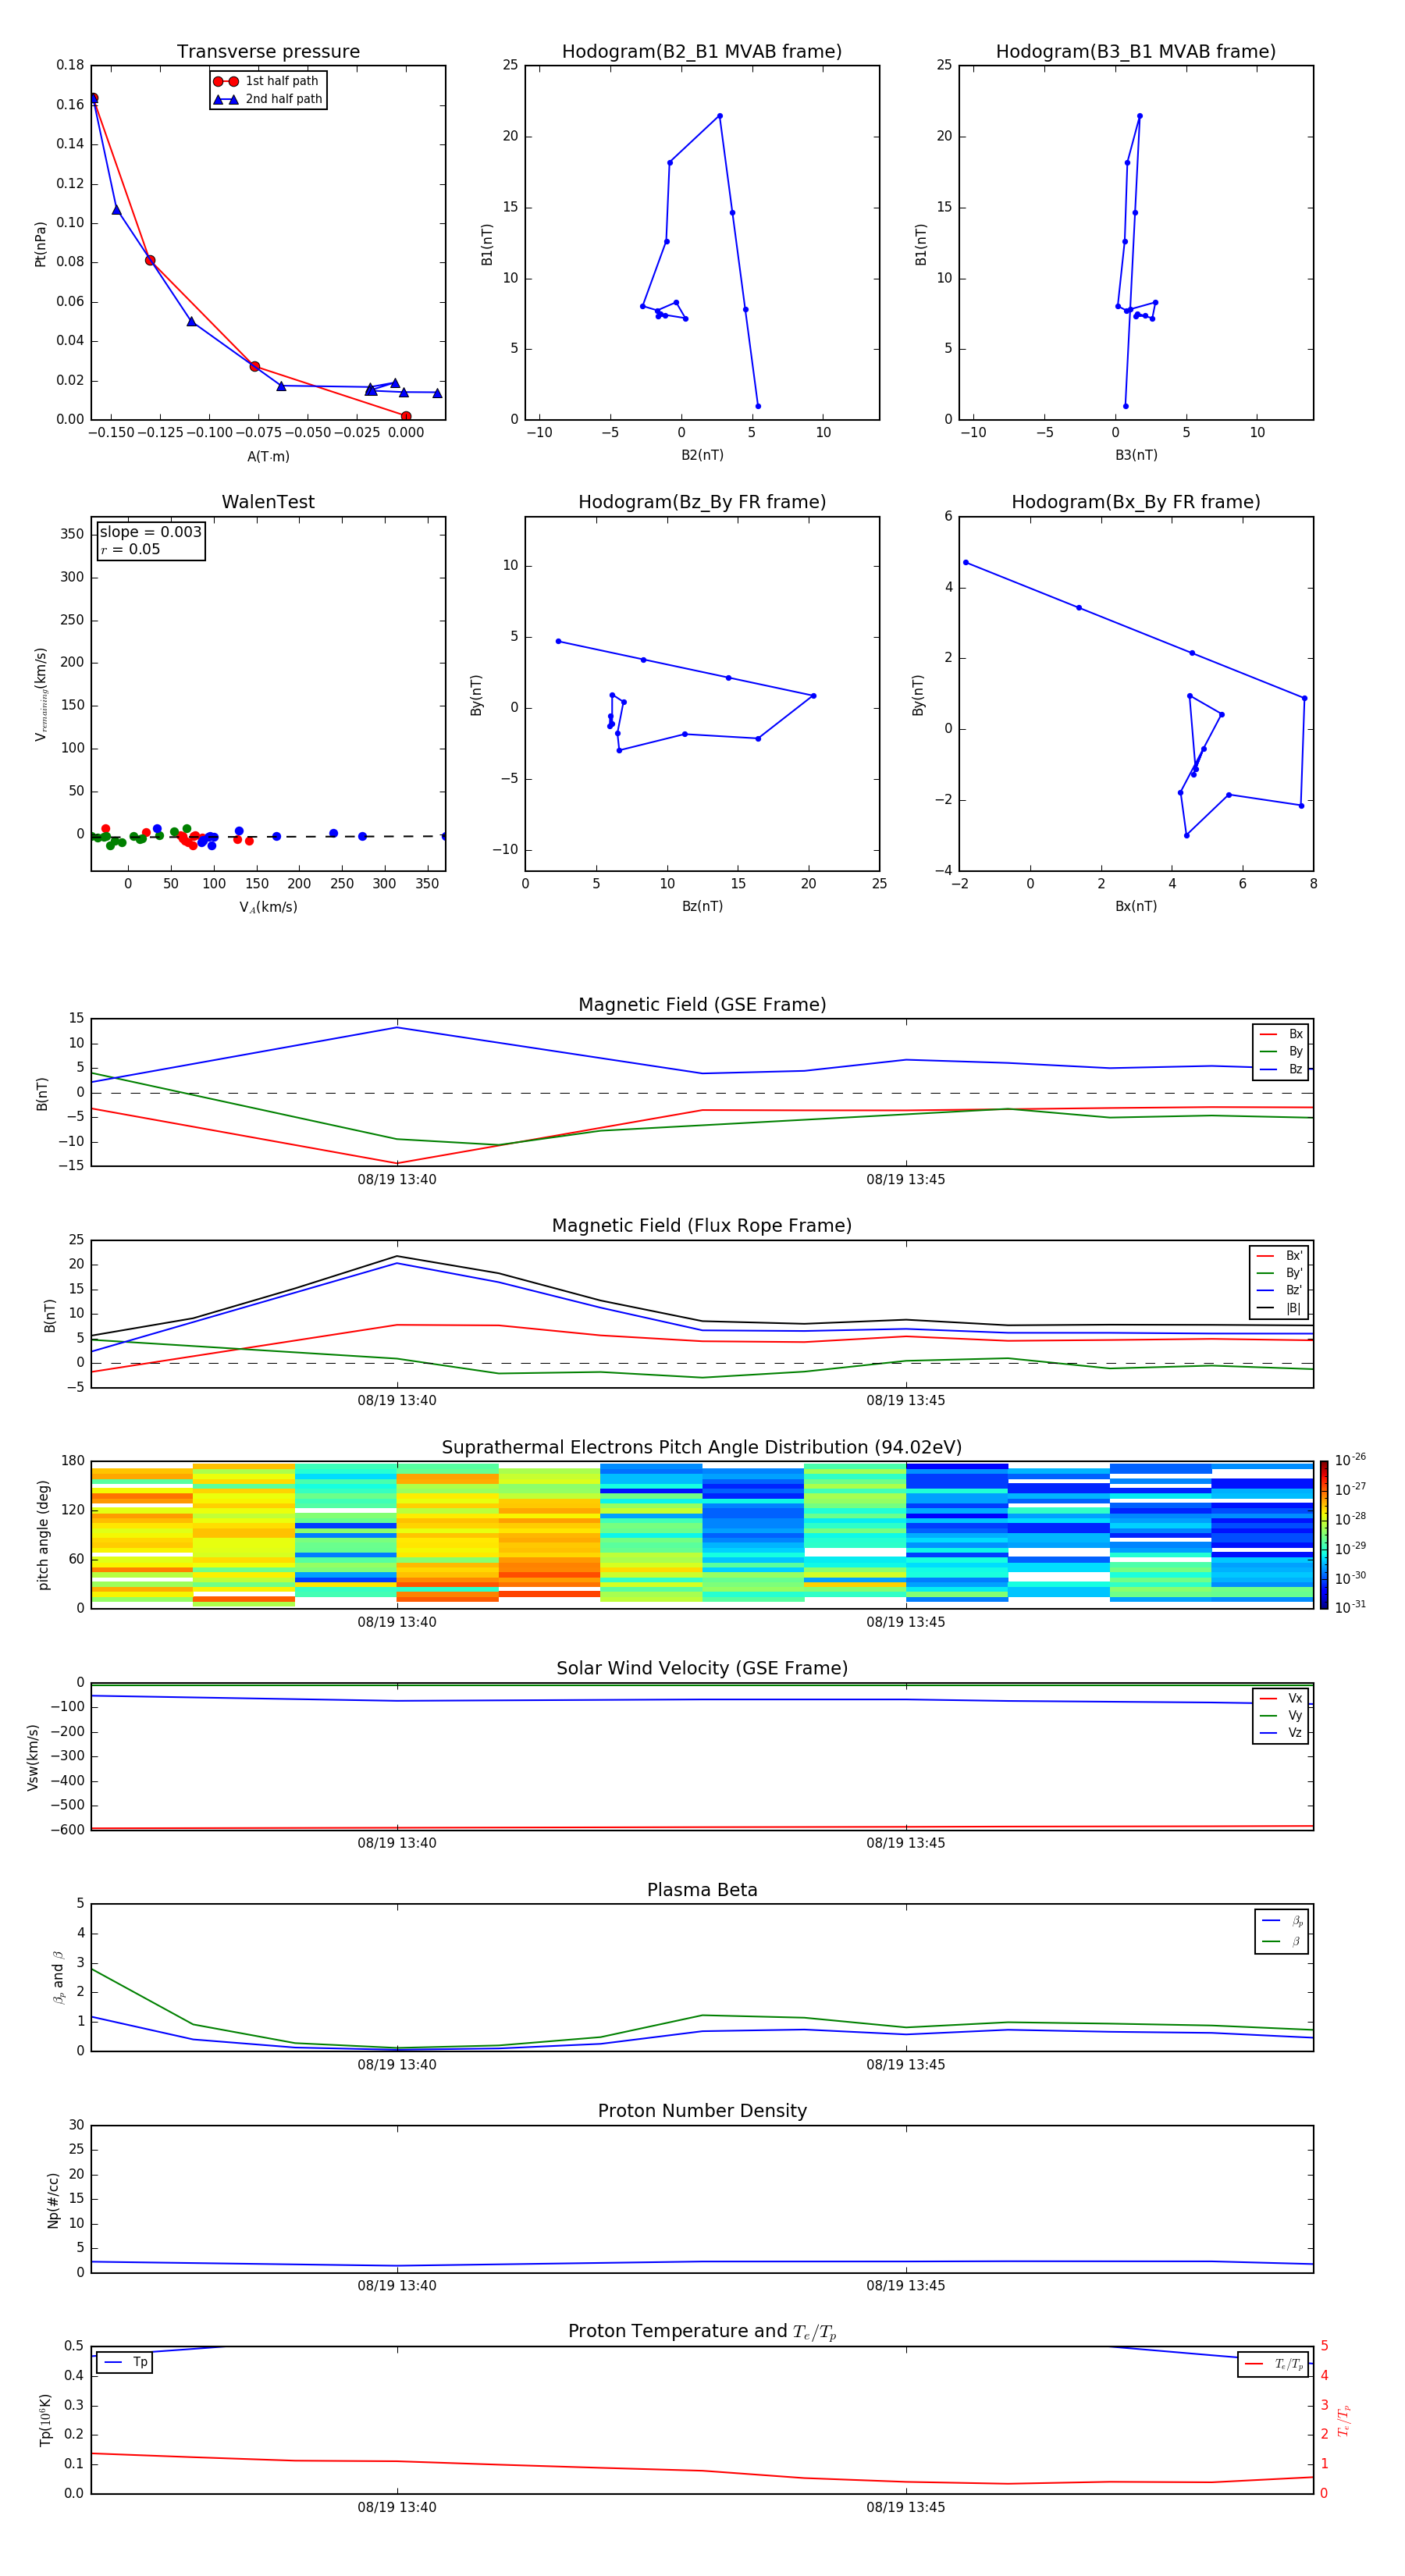Click '08/19 13:40' tick under GSE magnetic field
This screenshot has height=2576, width=1405.
[397, 1180]
